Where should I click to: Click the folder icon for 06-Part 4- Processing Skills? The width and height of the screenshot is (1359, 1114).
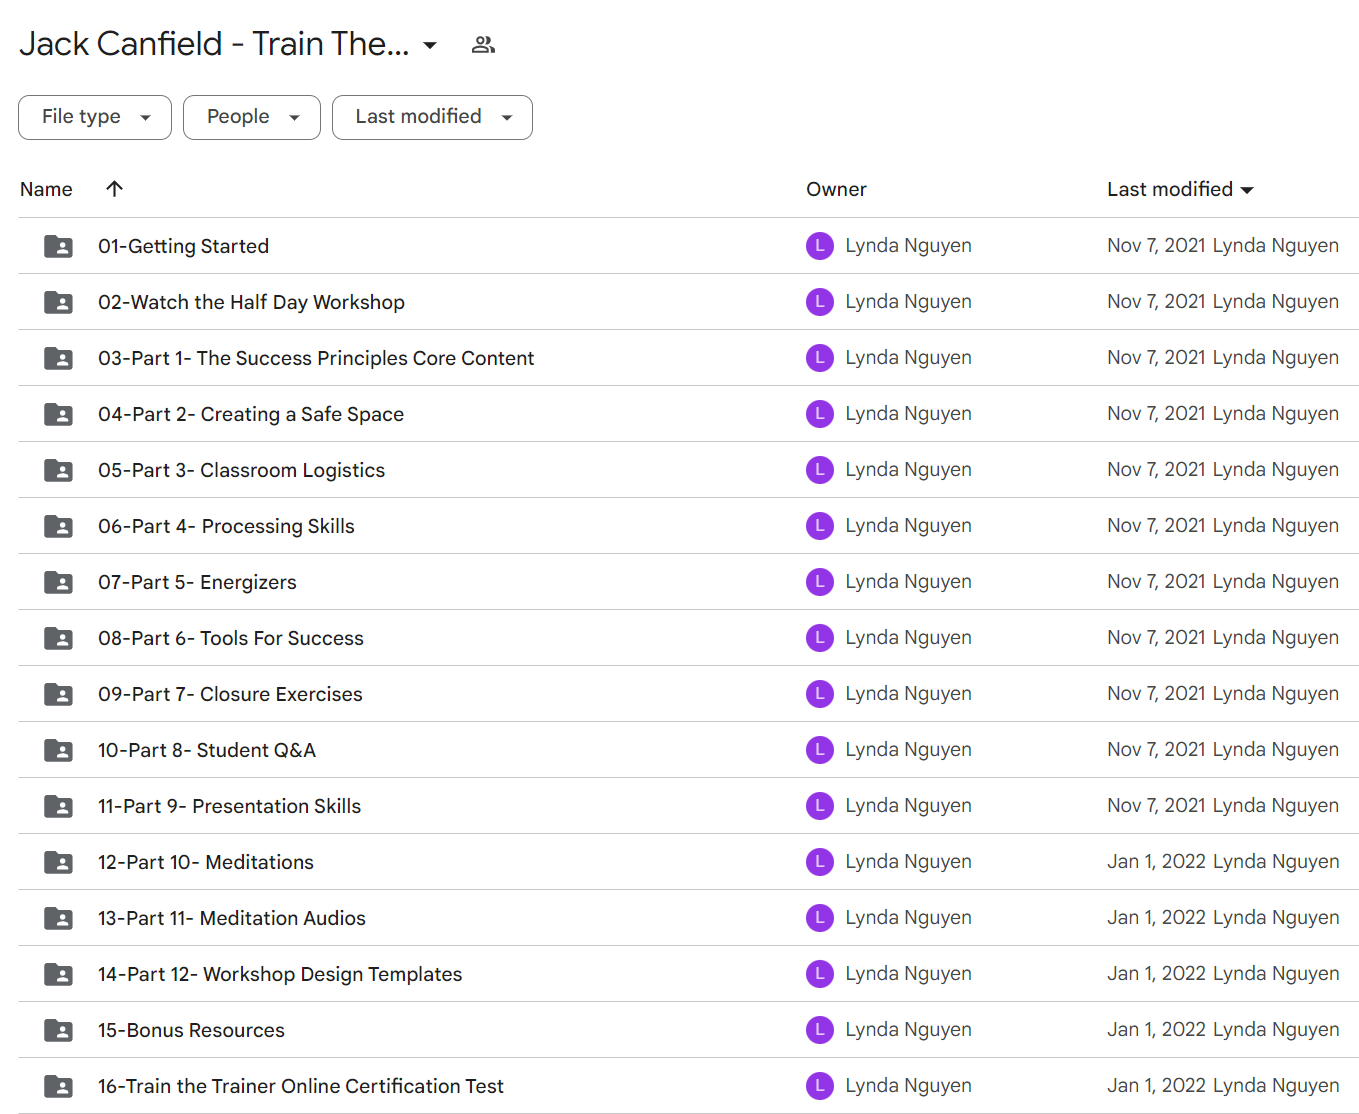pyautogui.click(x=58, y=526)
